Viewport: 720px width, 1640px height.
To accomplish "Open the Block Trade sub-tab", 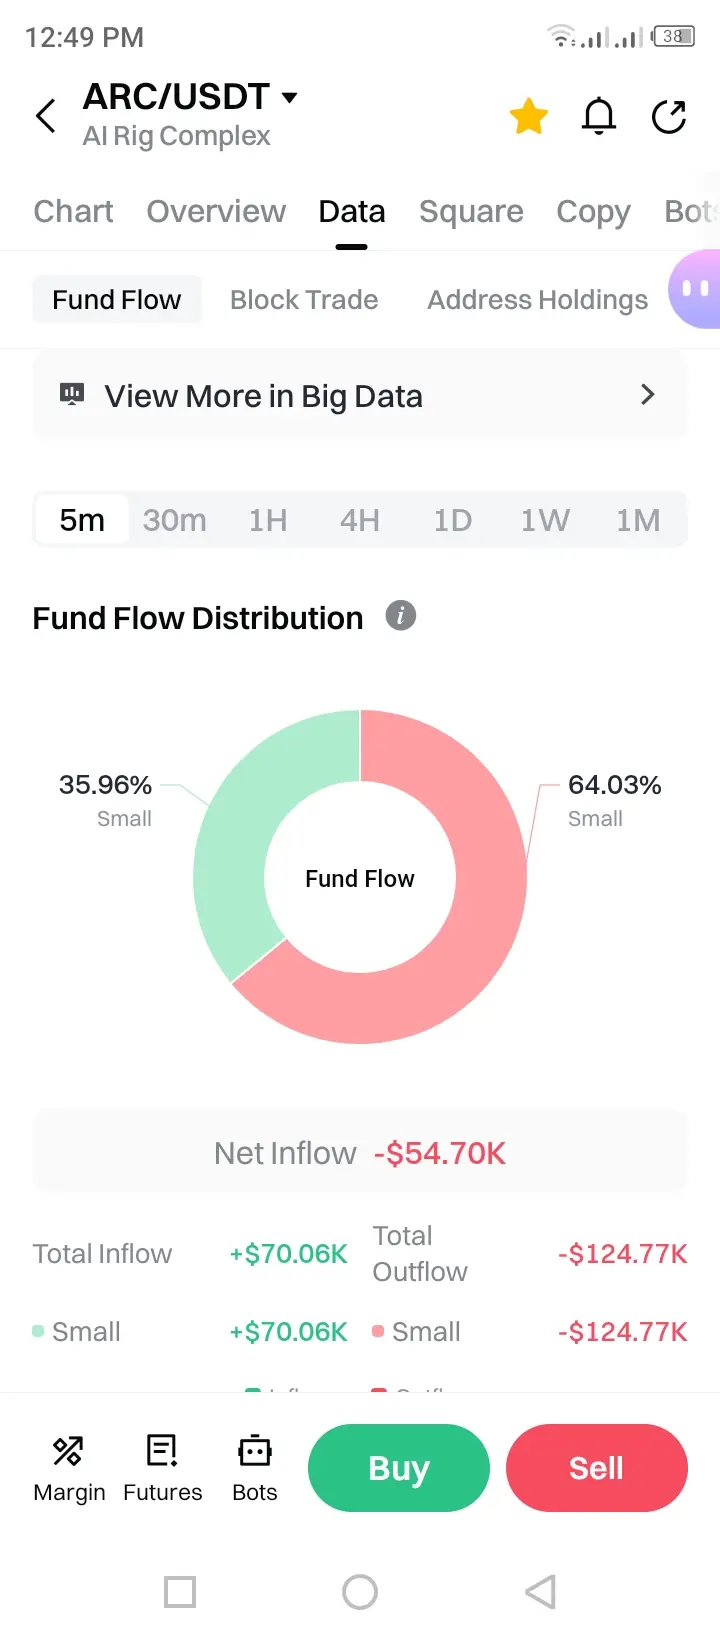I will tap(304, 300).
